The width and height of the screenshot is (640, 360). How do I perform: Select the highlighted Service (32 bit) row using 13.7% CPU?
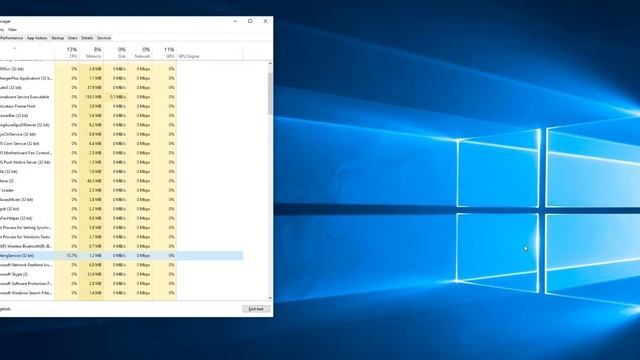(x=121, y=256)
